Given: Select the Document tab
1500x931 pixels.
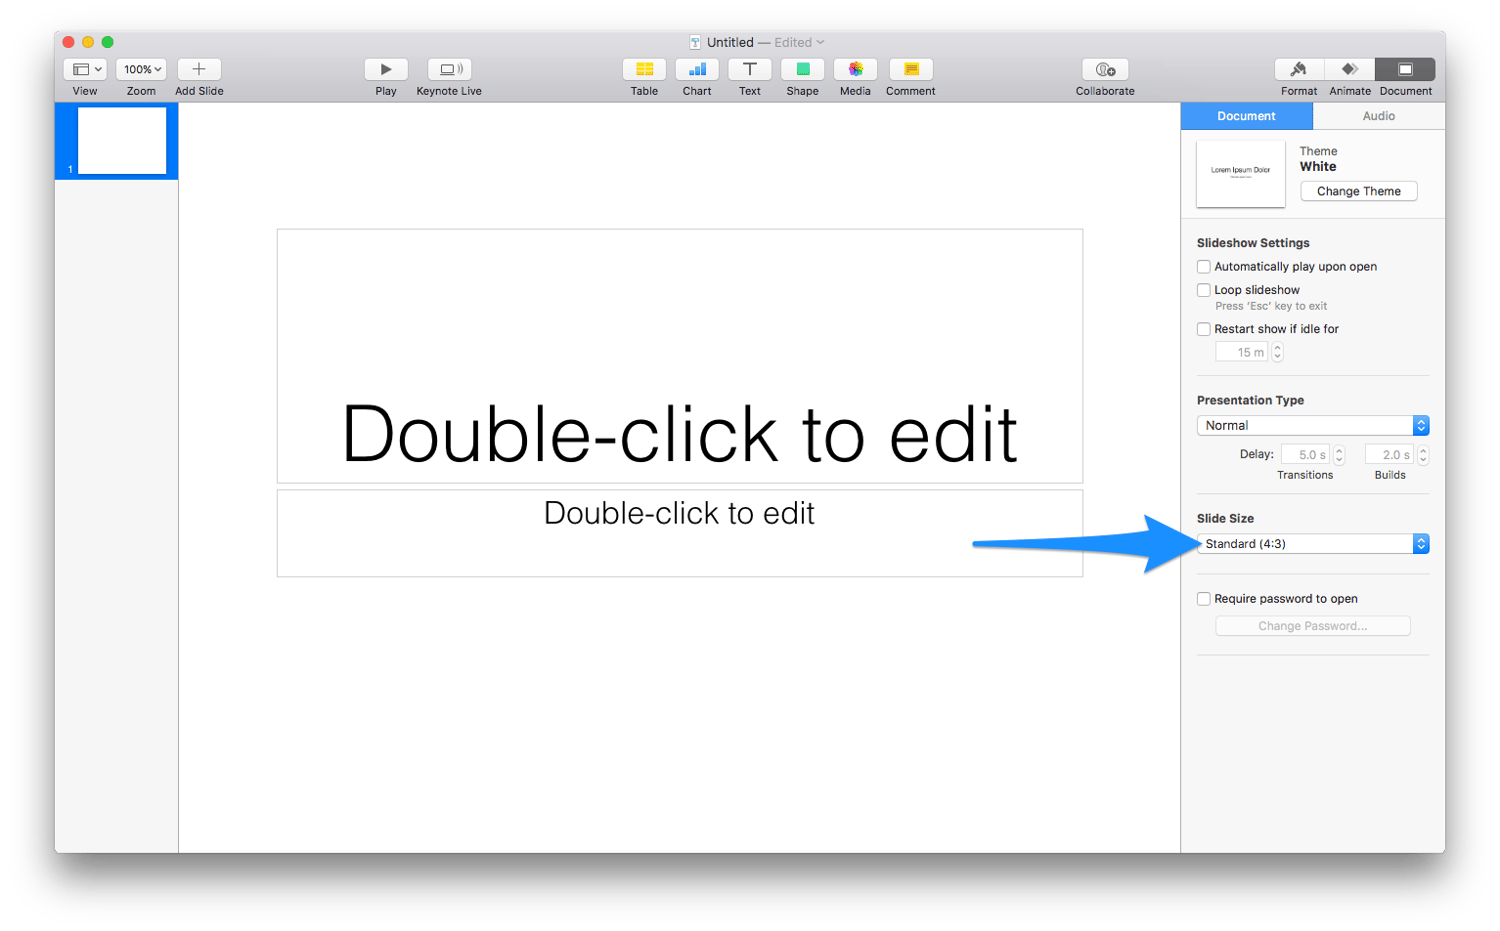Looking at the screenshot, I should point(1246,115).
